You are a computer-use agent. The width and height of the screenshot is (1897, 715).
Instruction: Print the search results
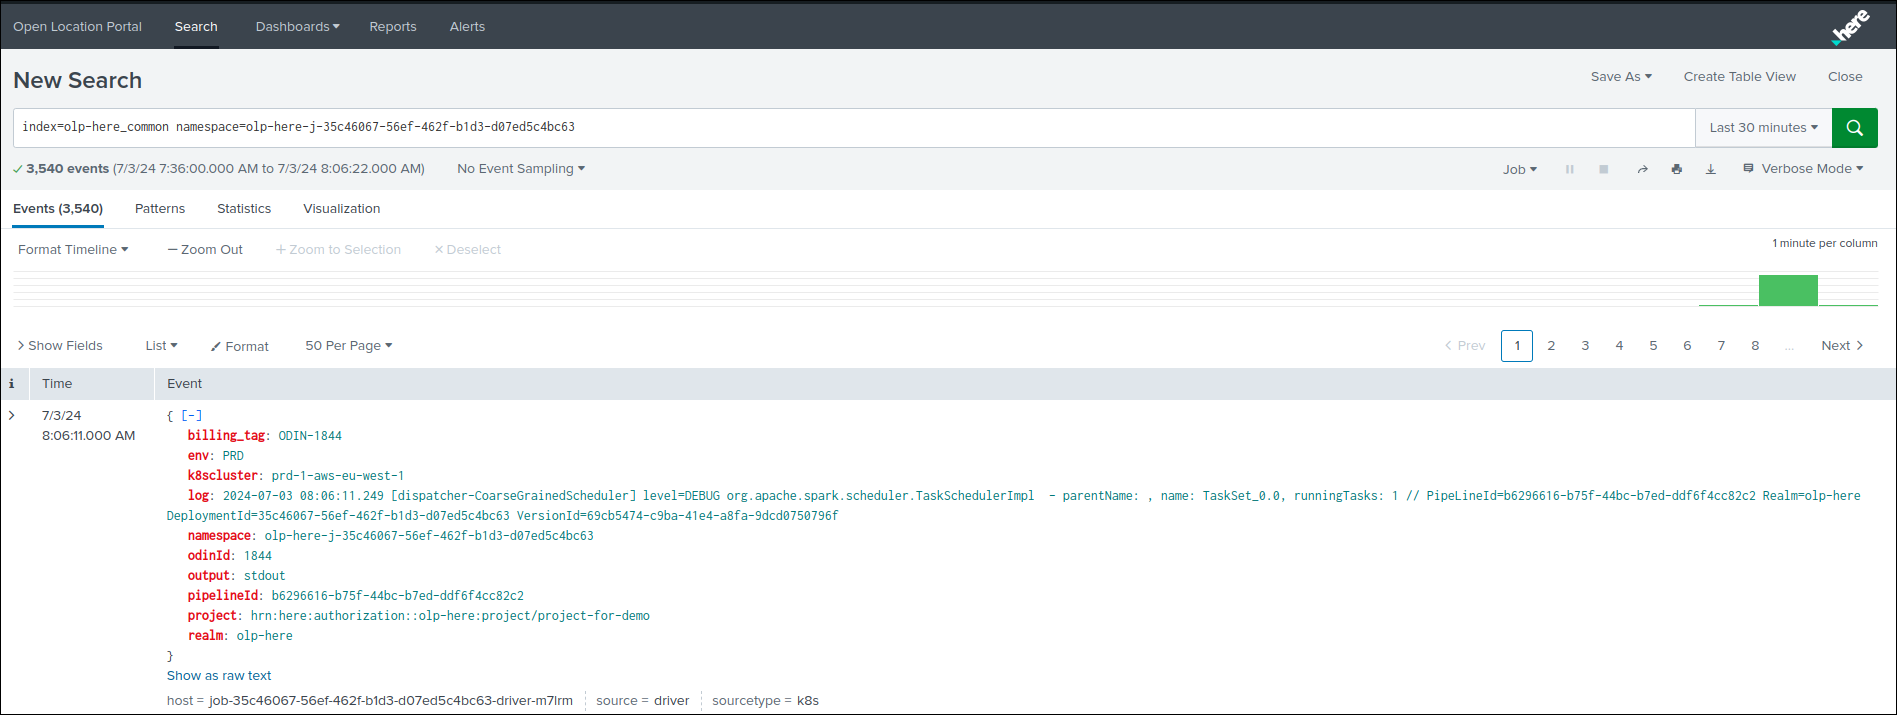(1676, 170)
